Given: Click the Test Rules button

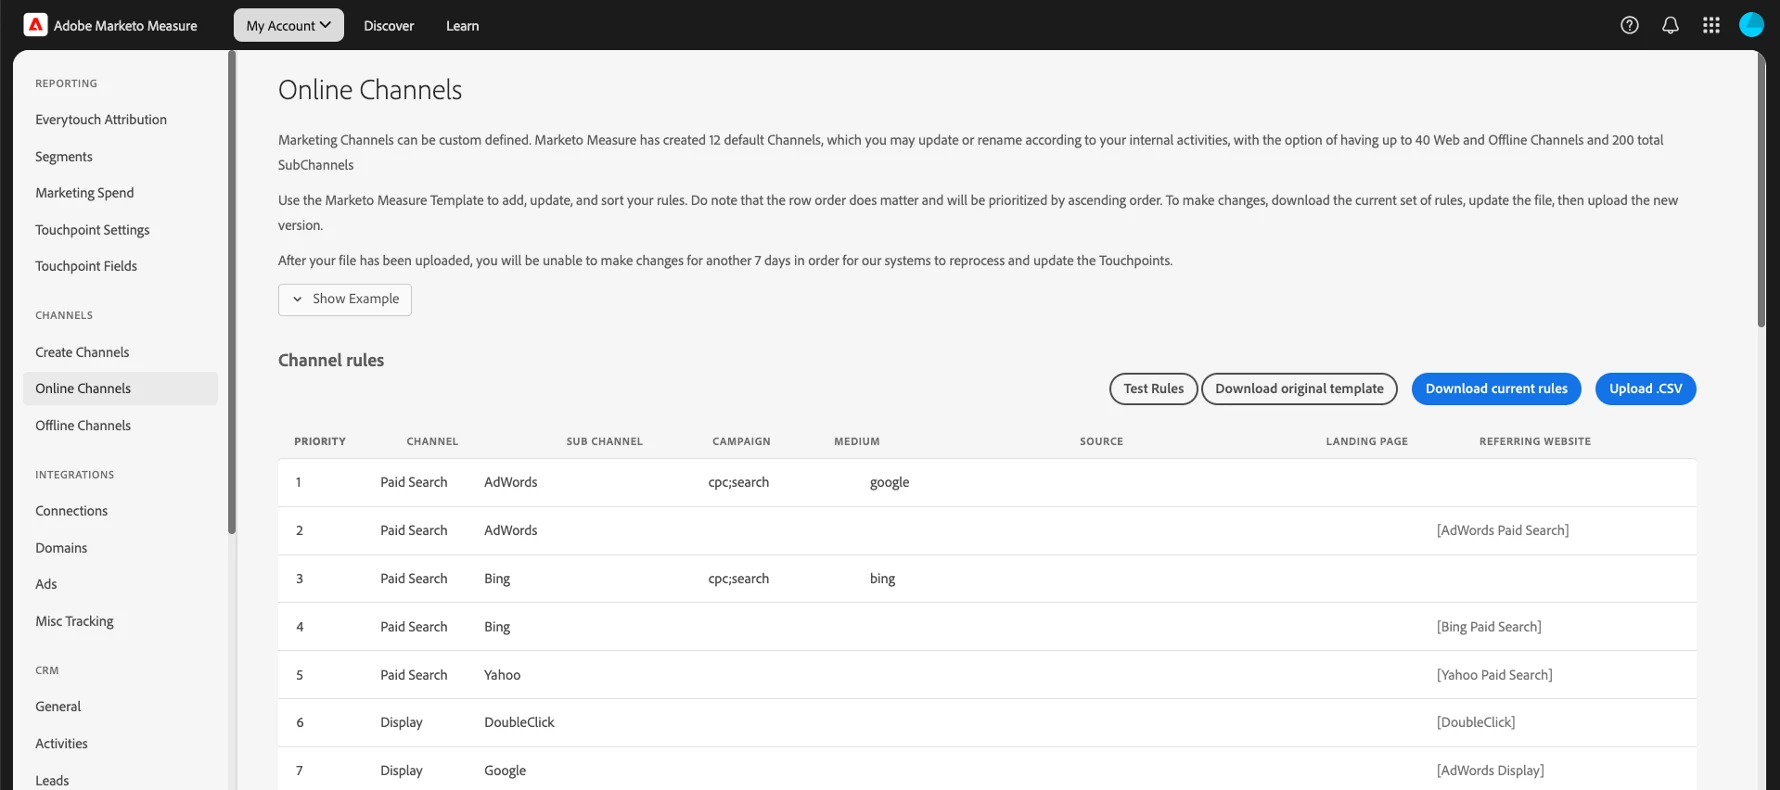Looking at the screenshot, I should [1153, 389].
